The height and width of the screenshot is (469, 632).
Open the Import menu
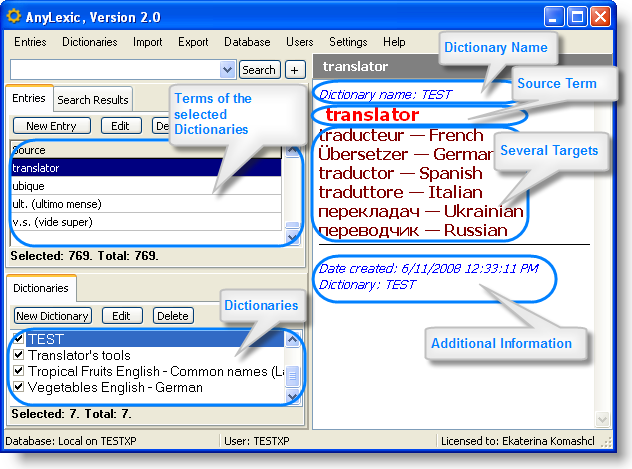pyautogui.click(x=148, y=42)
